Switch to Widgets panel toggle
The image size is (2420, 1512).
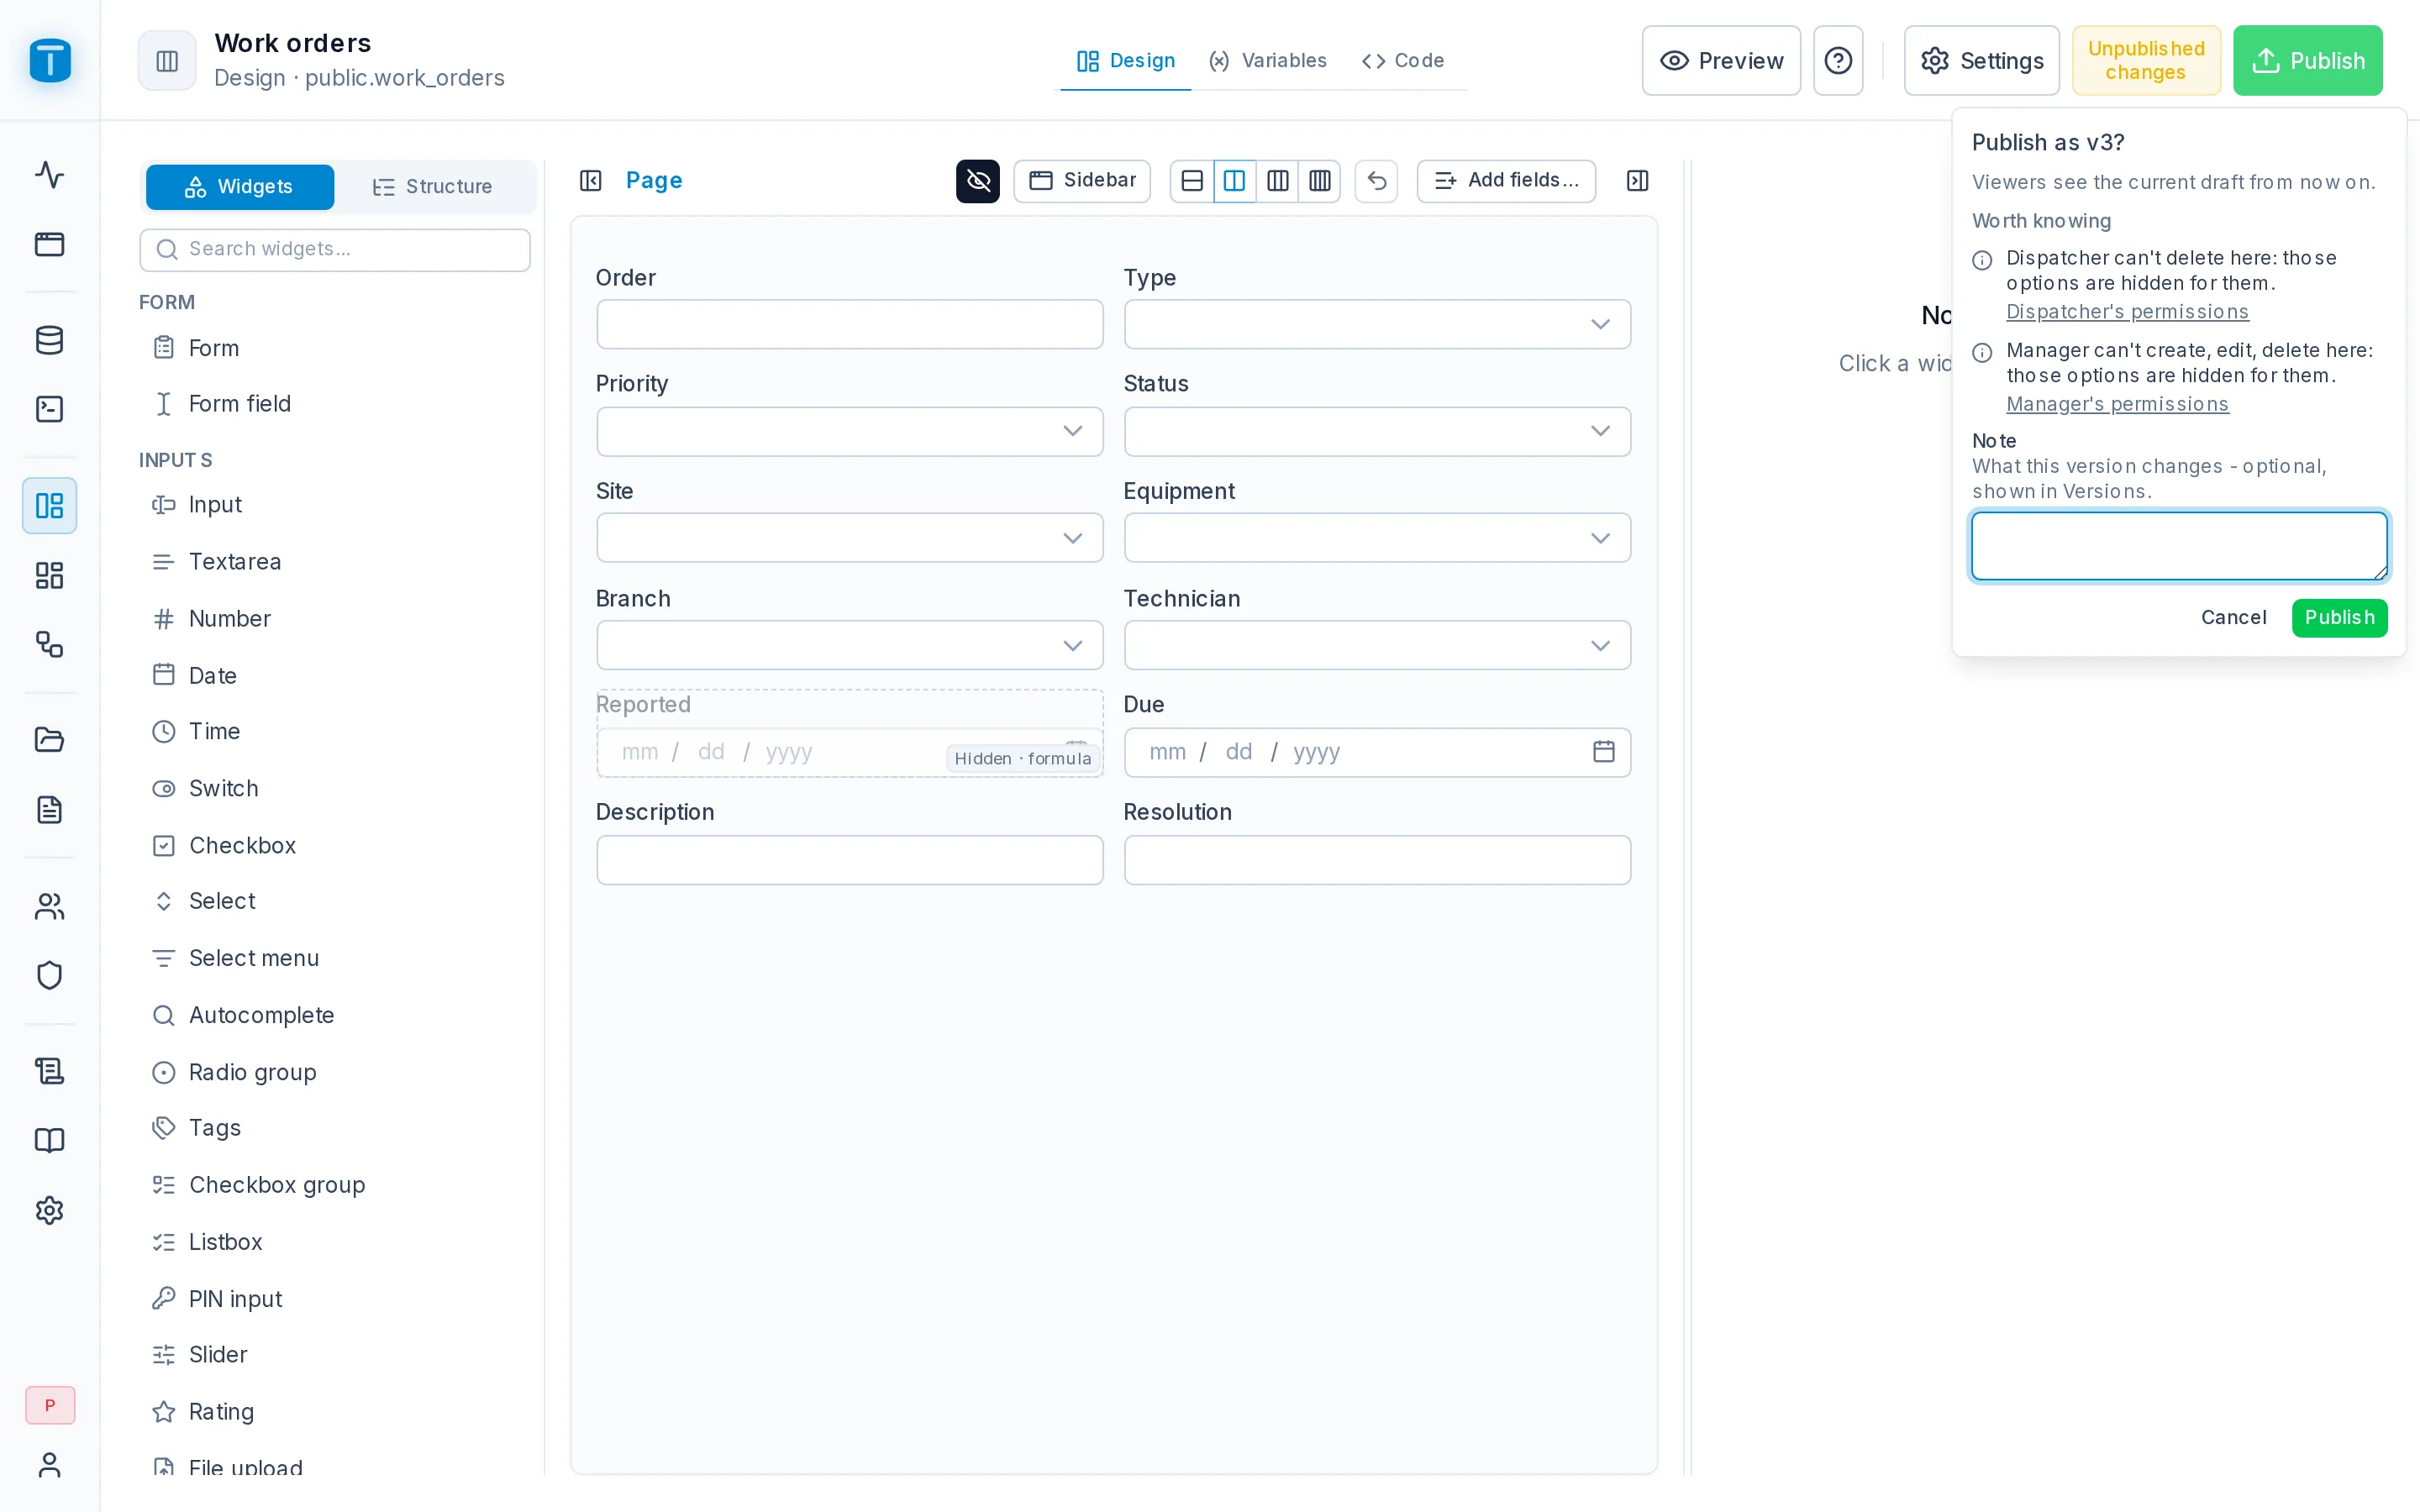click(x=240, y=187)
